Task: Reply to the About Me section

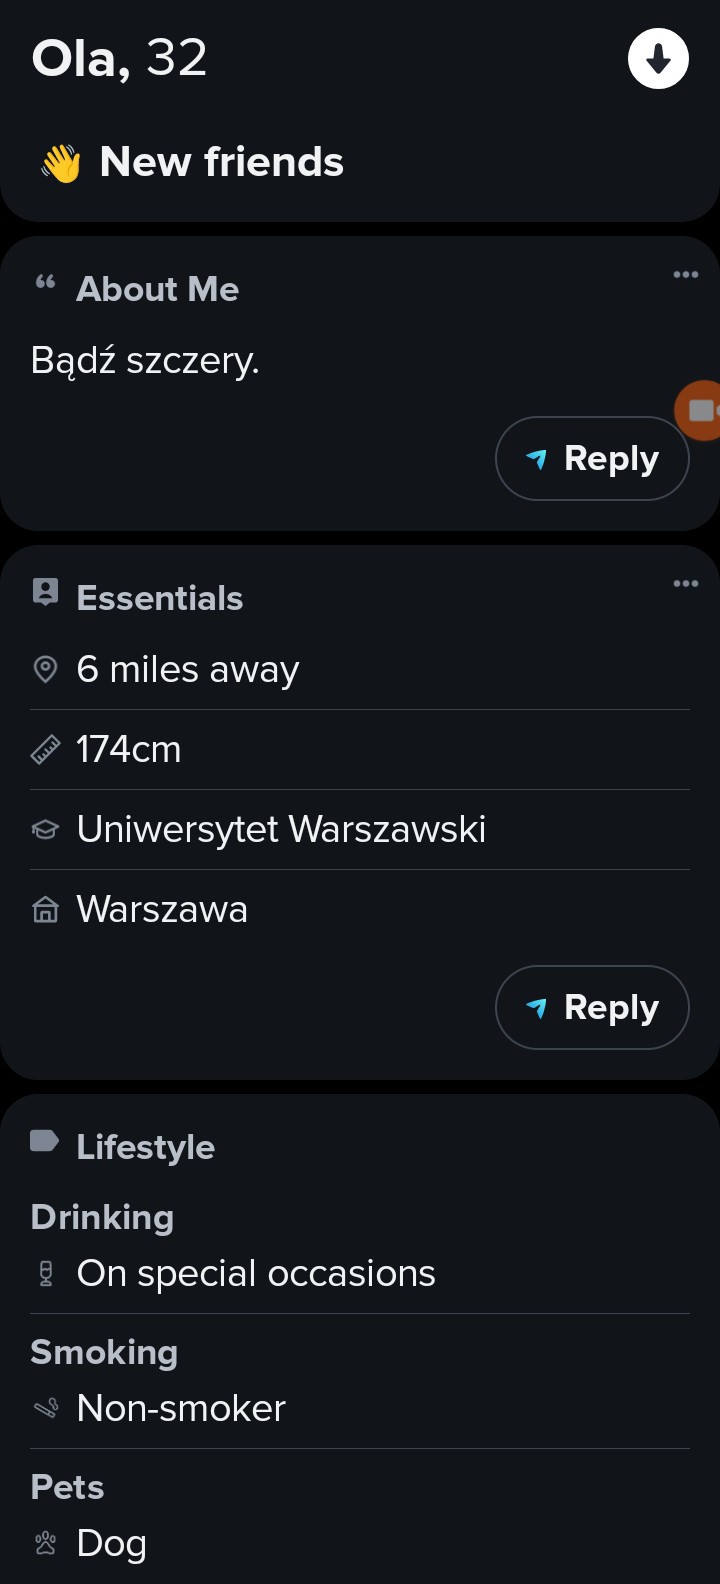Action: tap(592, 459)
